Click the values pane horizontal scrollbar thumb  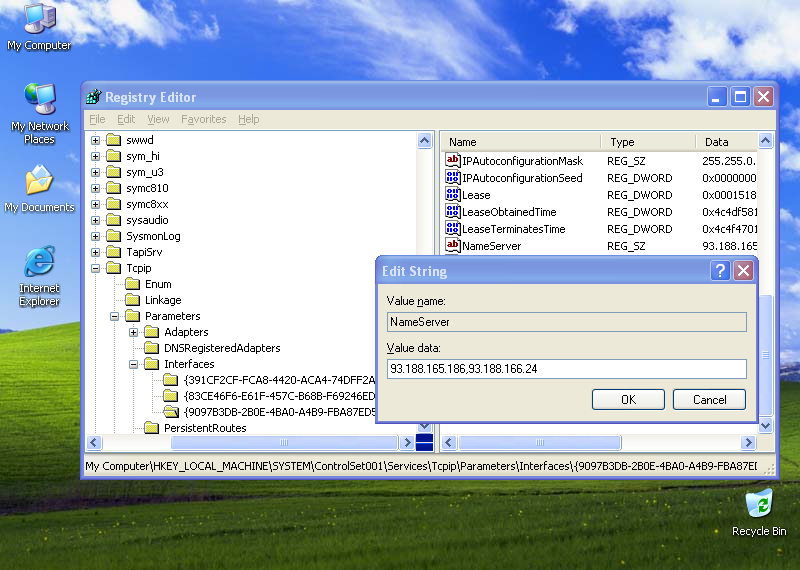(x=540, y=442)
